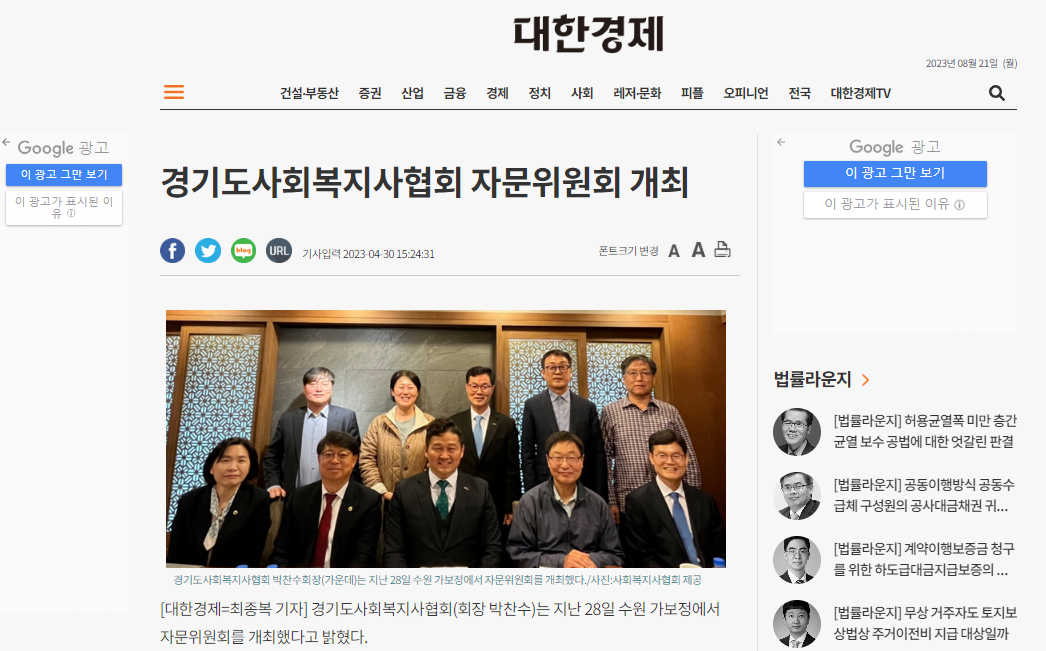Open the orange hamburger menu
The height and width of the screenshot is (651, 1046).
click(x=173, y=92)
